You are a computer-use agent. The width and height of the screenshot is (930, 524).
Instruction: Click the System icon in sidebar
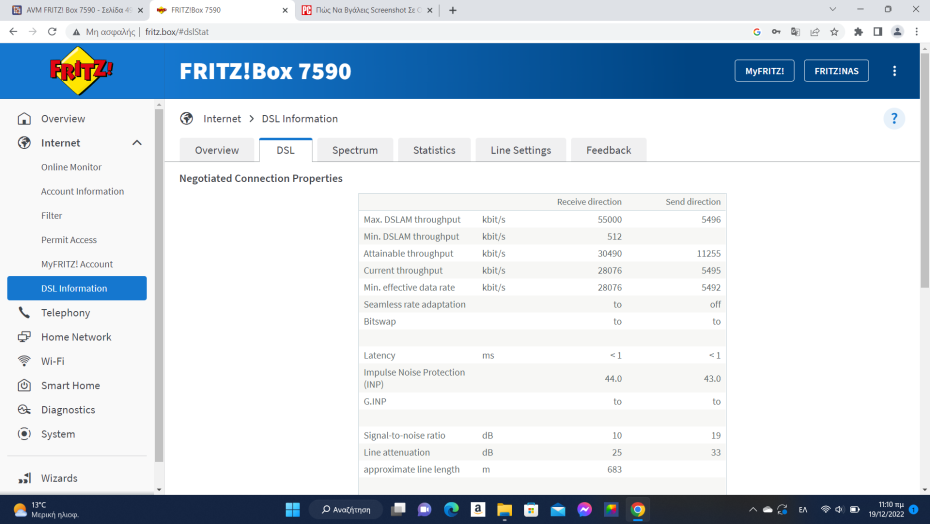(x=24, y=434)
